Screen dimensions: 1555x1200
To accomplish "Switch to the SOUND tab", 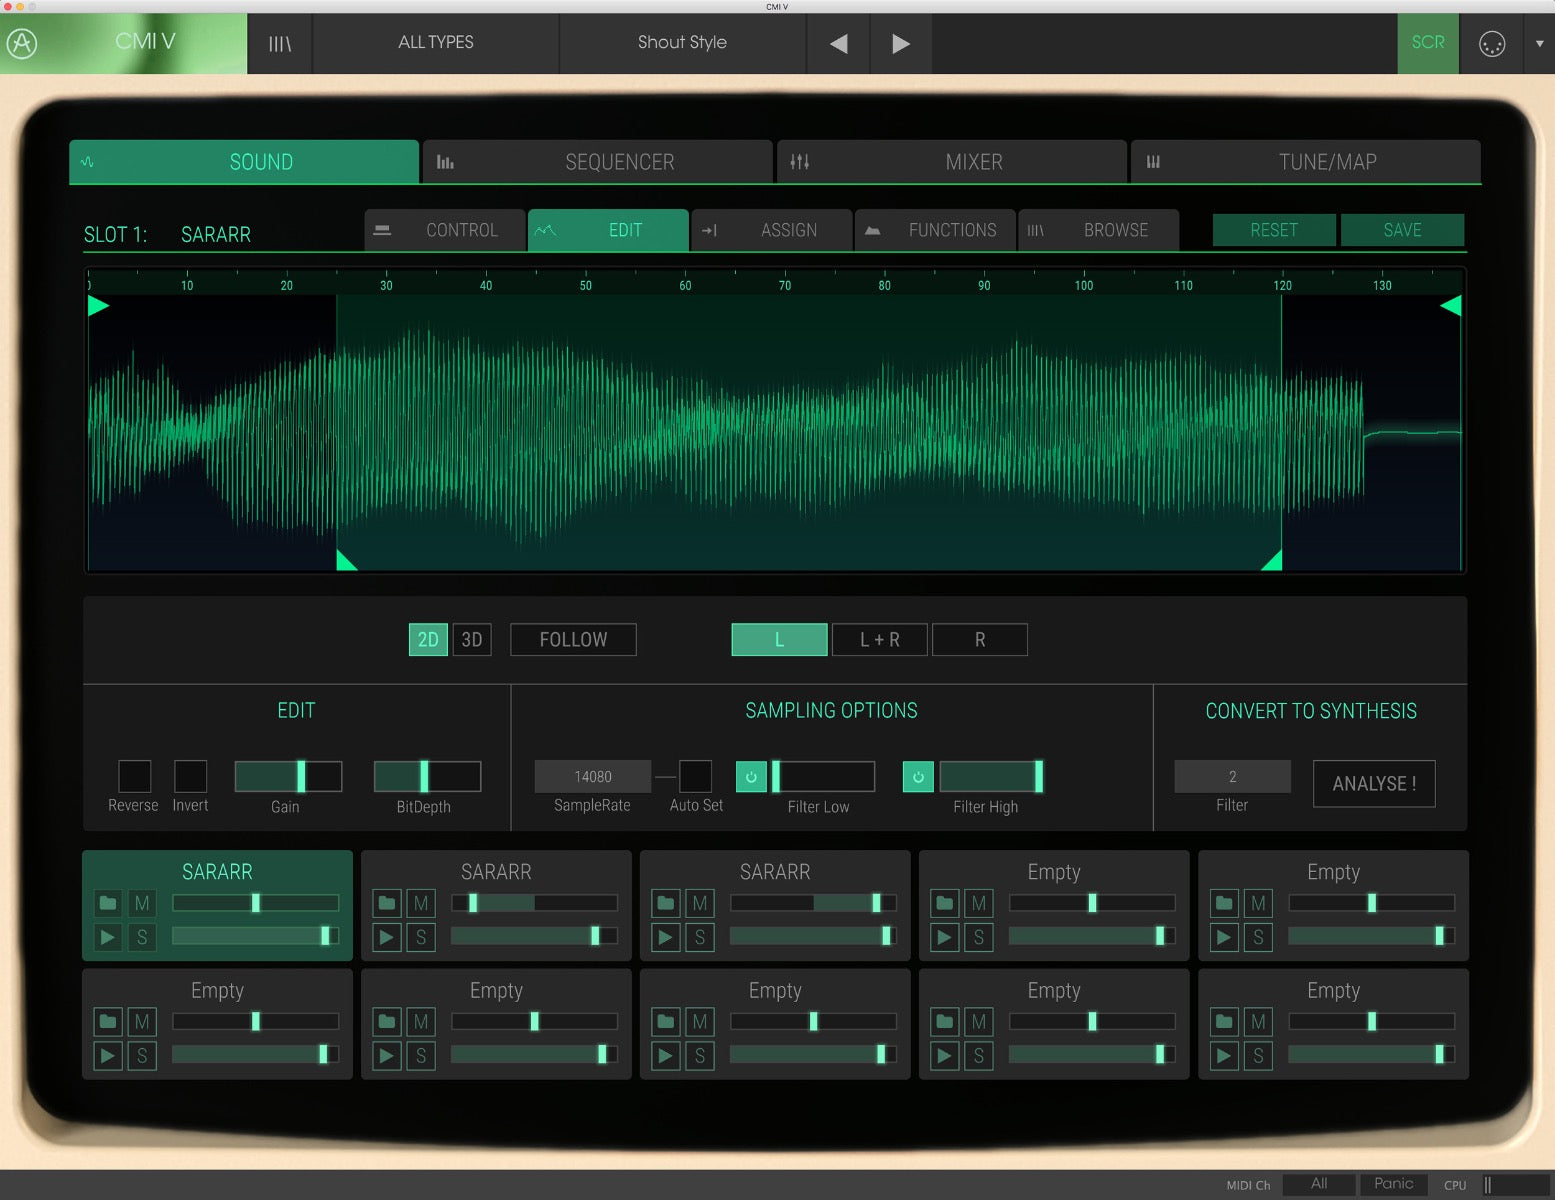I will coord(244,162).
